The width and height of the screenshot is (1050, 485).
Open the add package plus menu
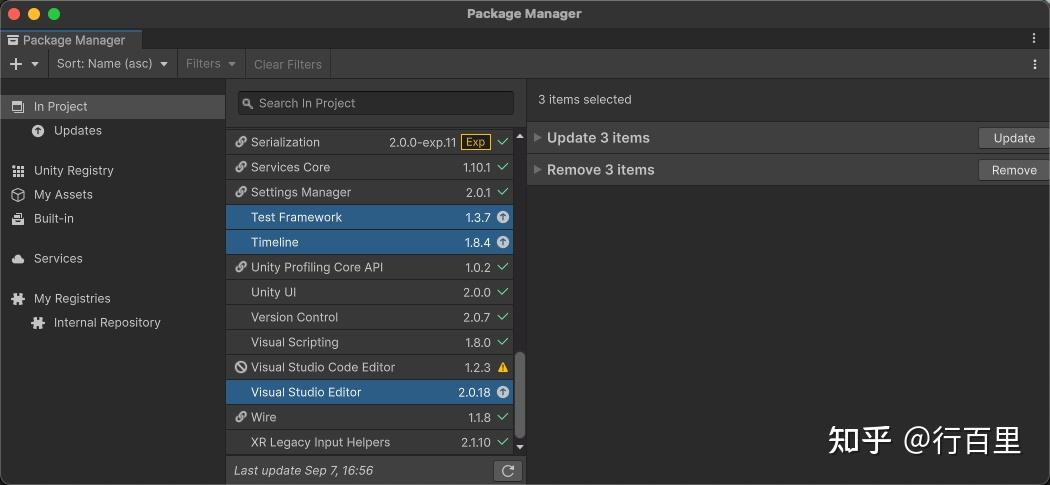pyautogui.click(x=25, y=64)
